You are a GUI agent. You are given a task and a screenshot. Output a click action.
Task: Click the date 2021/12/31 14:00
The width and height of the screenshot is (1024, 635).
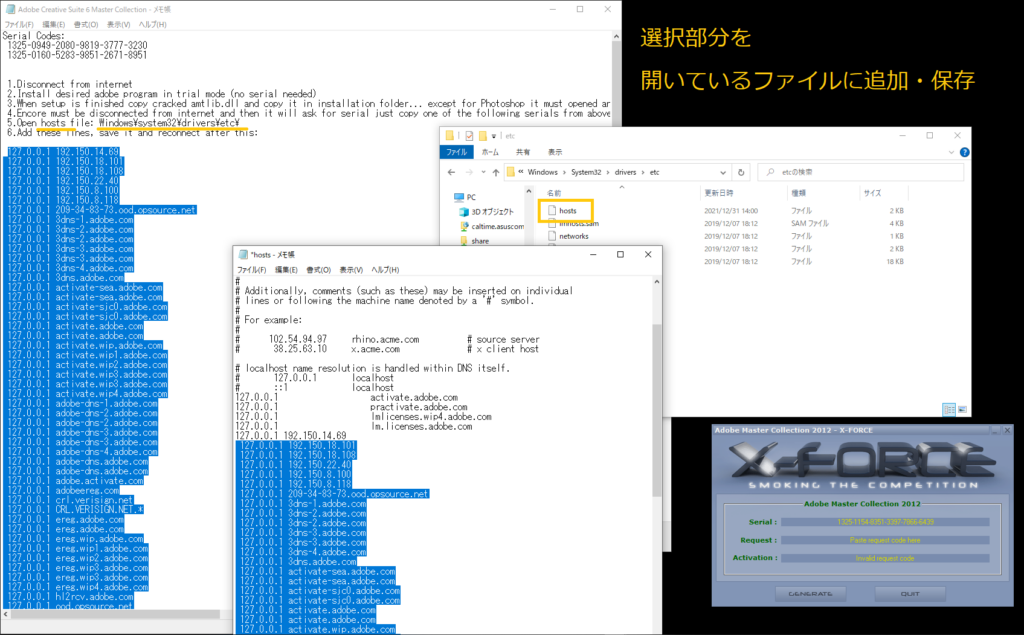pos(731,211)
